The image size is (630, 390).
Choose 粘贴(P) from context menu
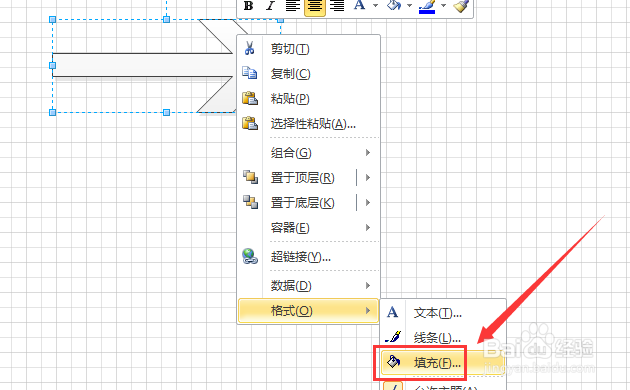pos(308,99)
